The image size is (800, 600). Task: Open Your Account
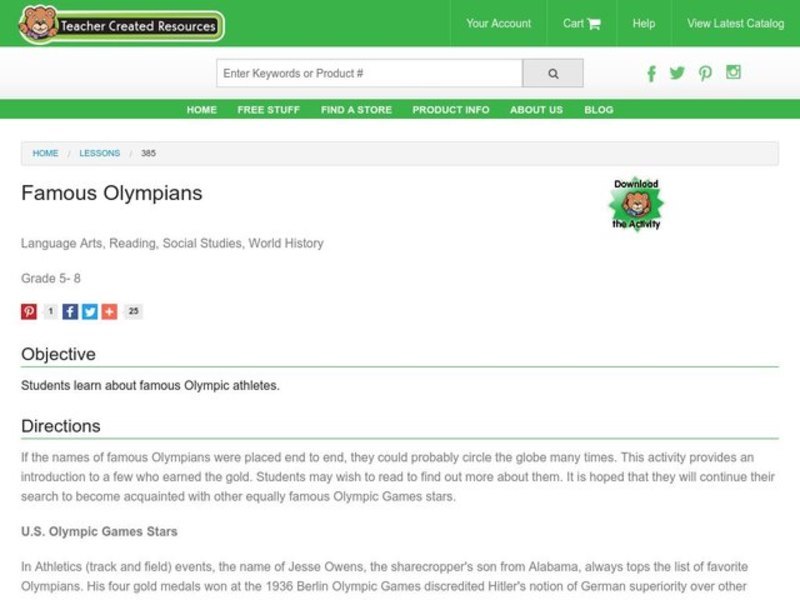499,23
